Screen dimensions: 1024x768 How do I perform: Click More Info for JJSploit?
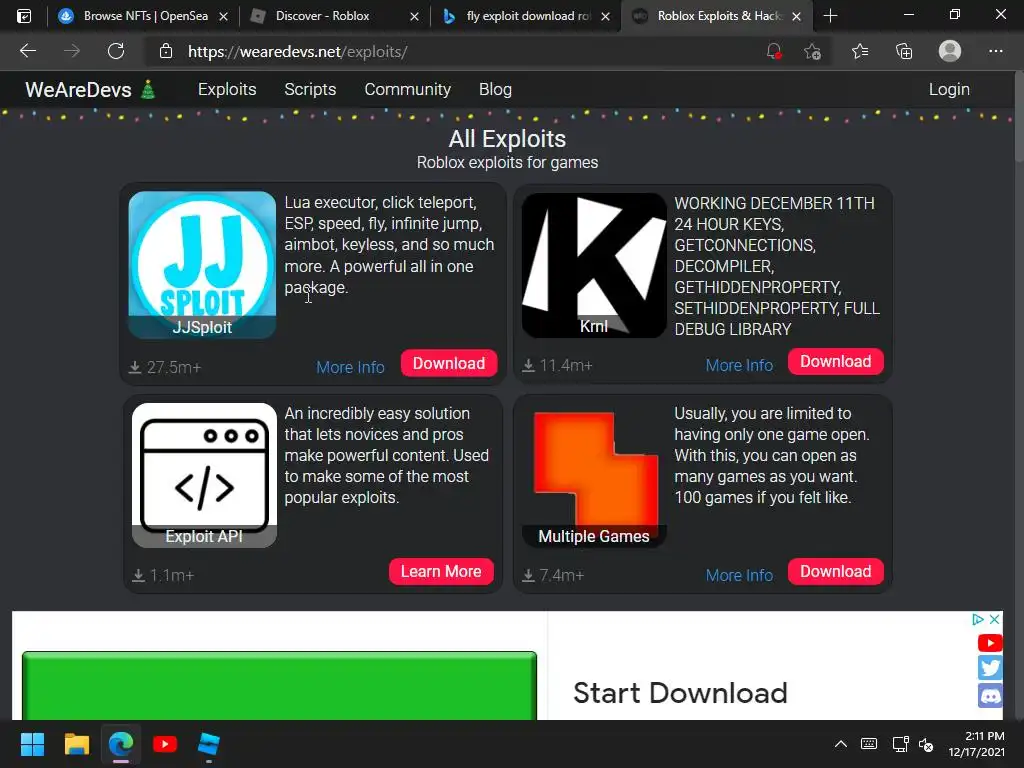[350, 367]
